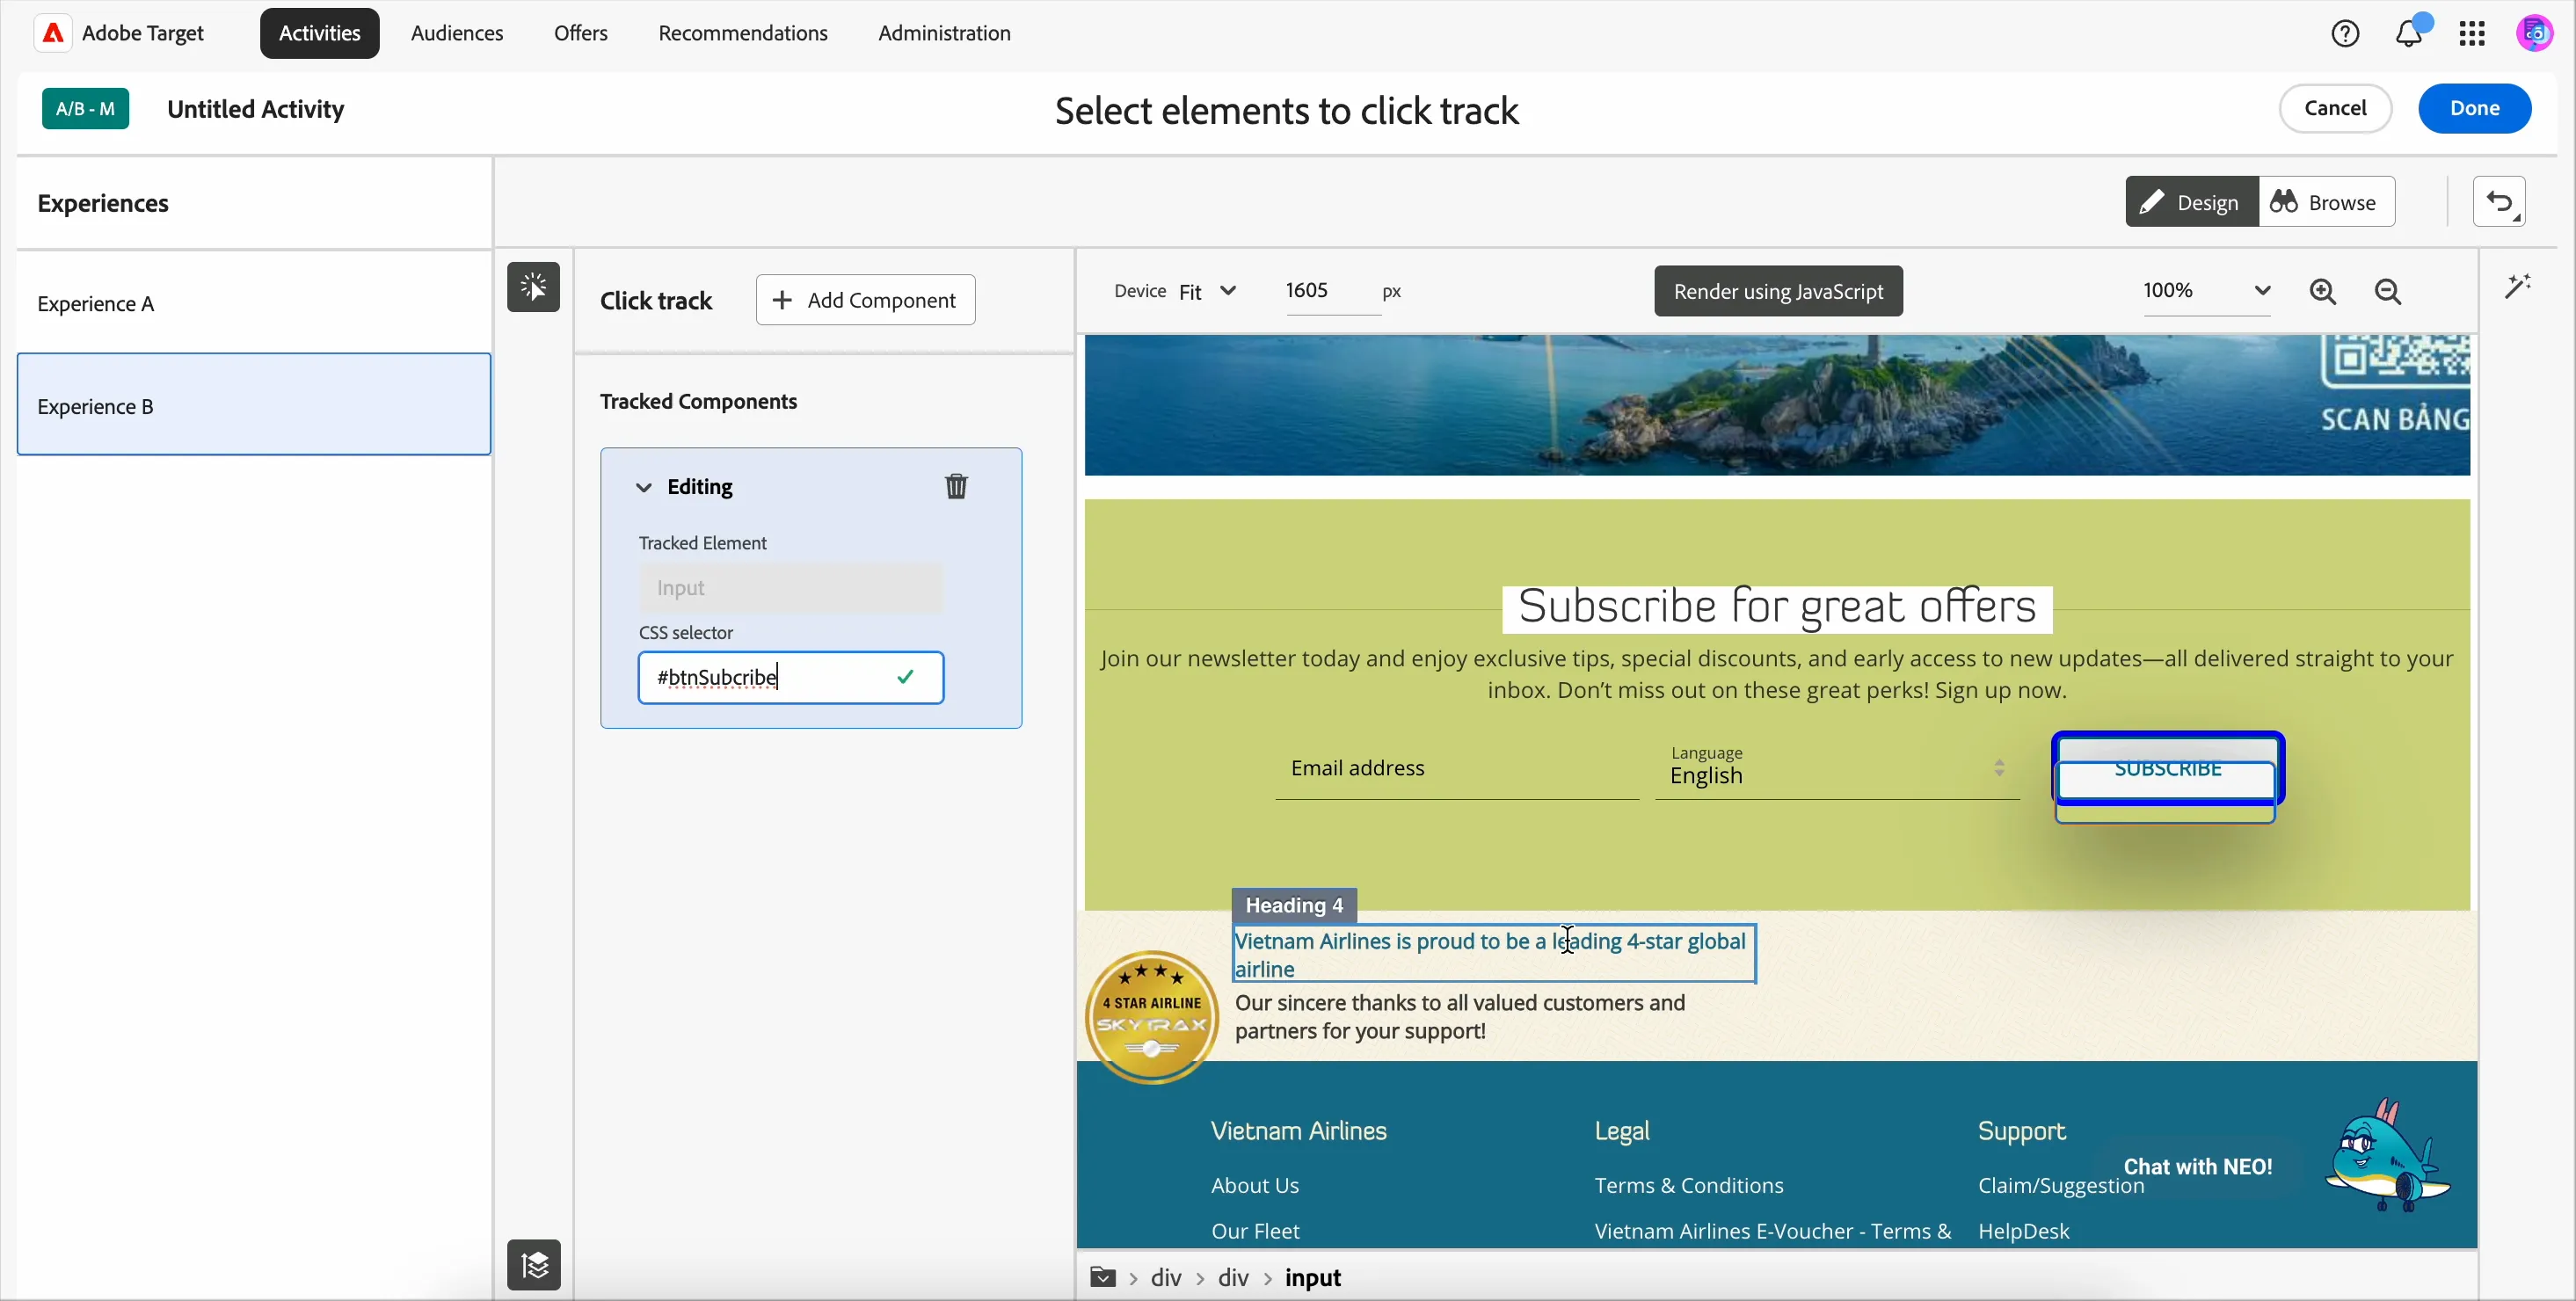Click the CSS selector input field

point(791,678)
